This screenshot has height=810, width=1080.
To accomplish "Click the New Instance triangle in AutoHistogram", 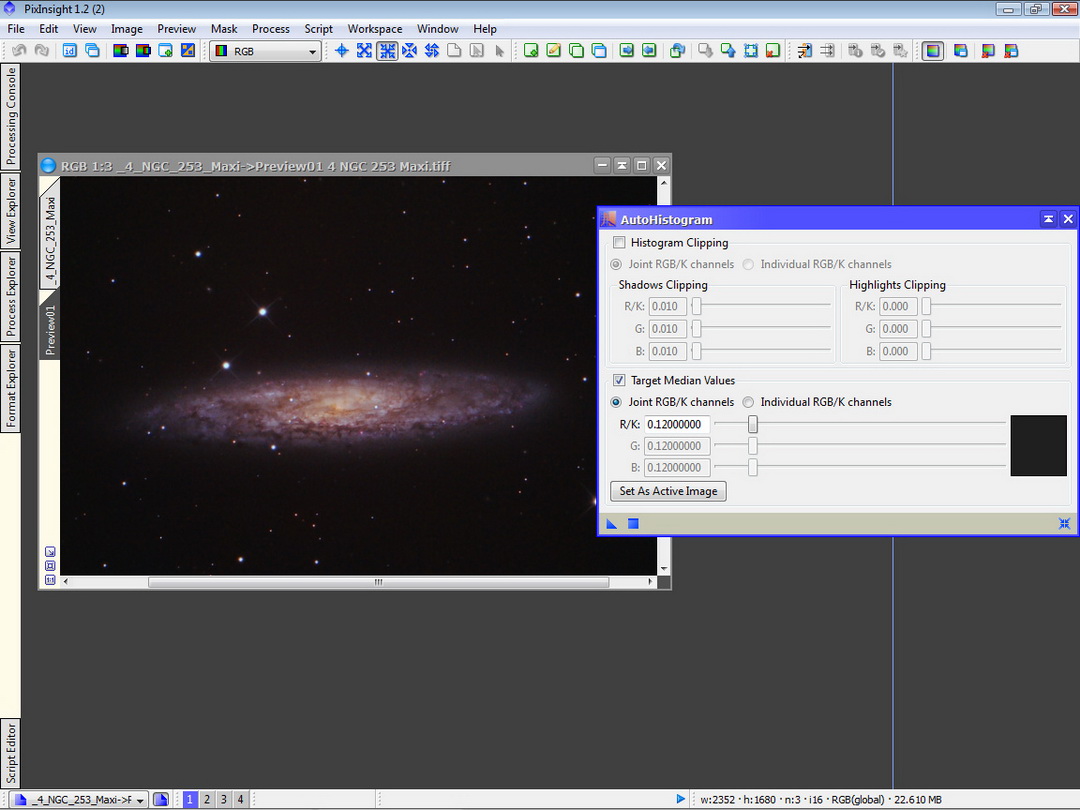I will (612, 524).
